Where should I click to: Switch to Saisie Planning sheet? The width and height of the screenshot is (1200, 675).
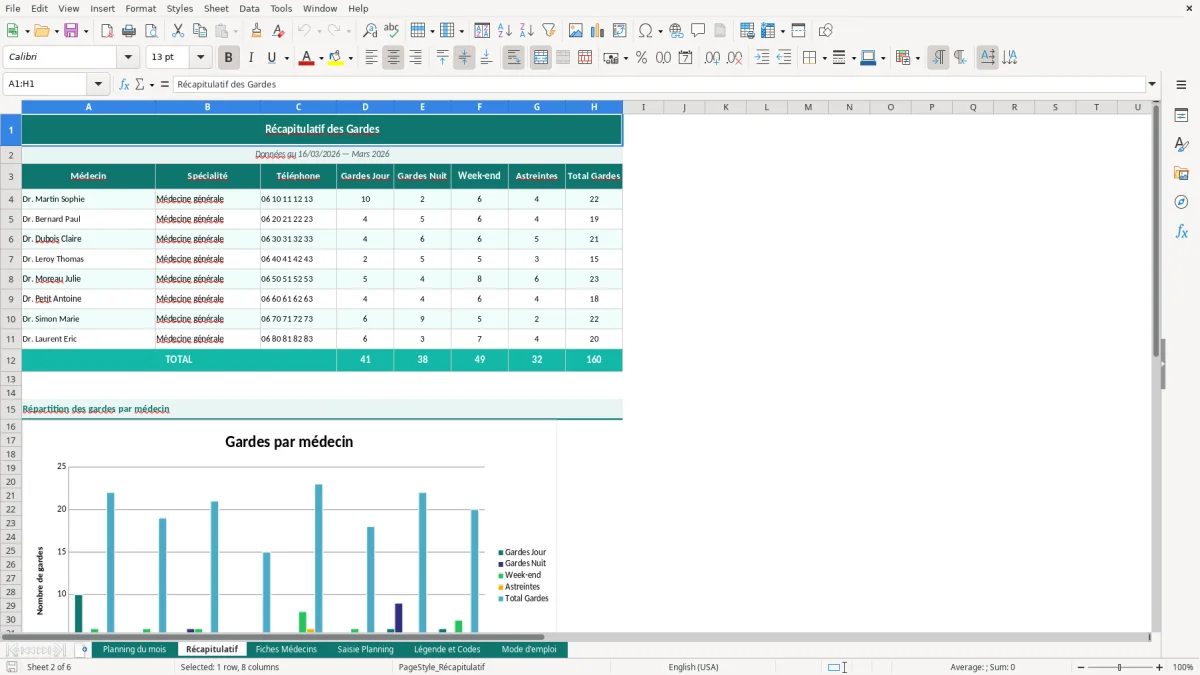365,650
